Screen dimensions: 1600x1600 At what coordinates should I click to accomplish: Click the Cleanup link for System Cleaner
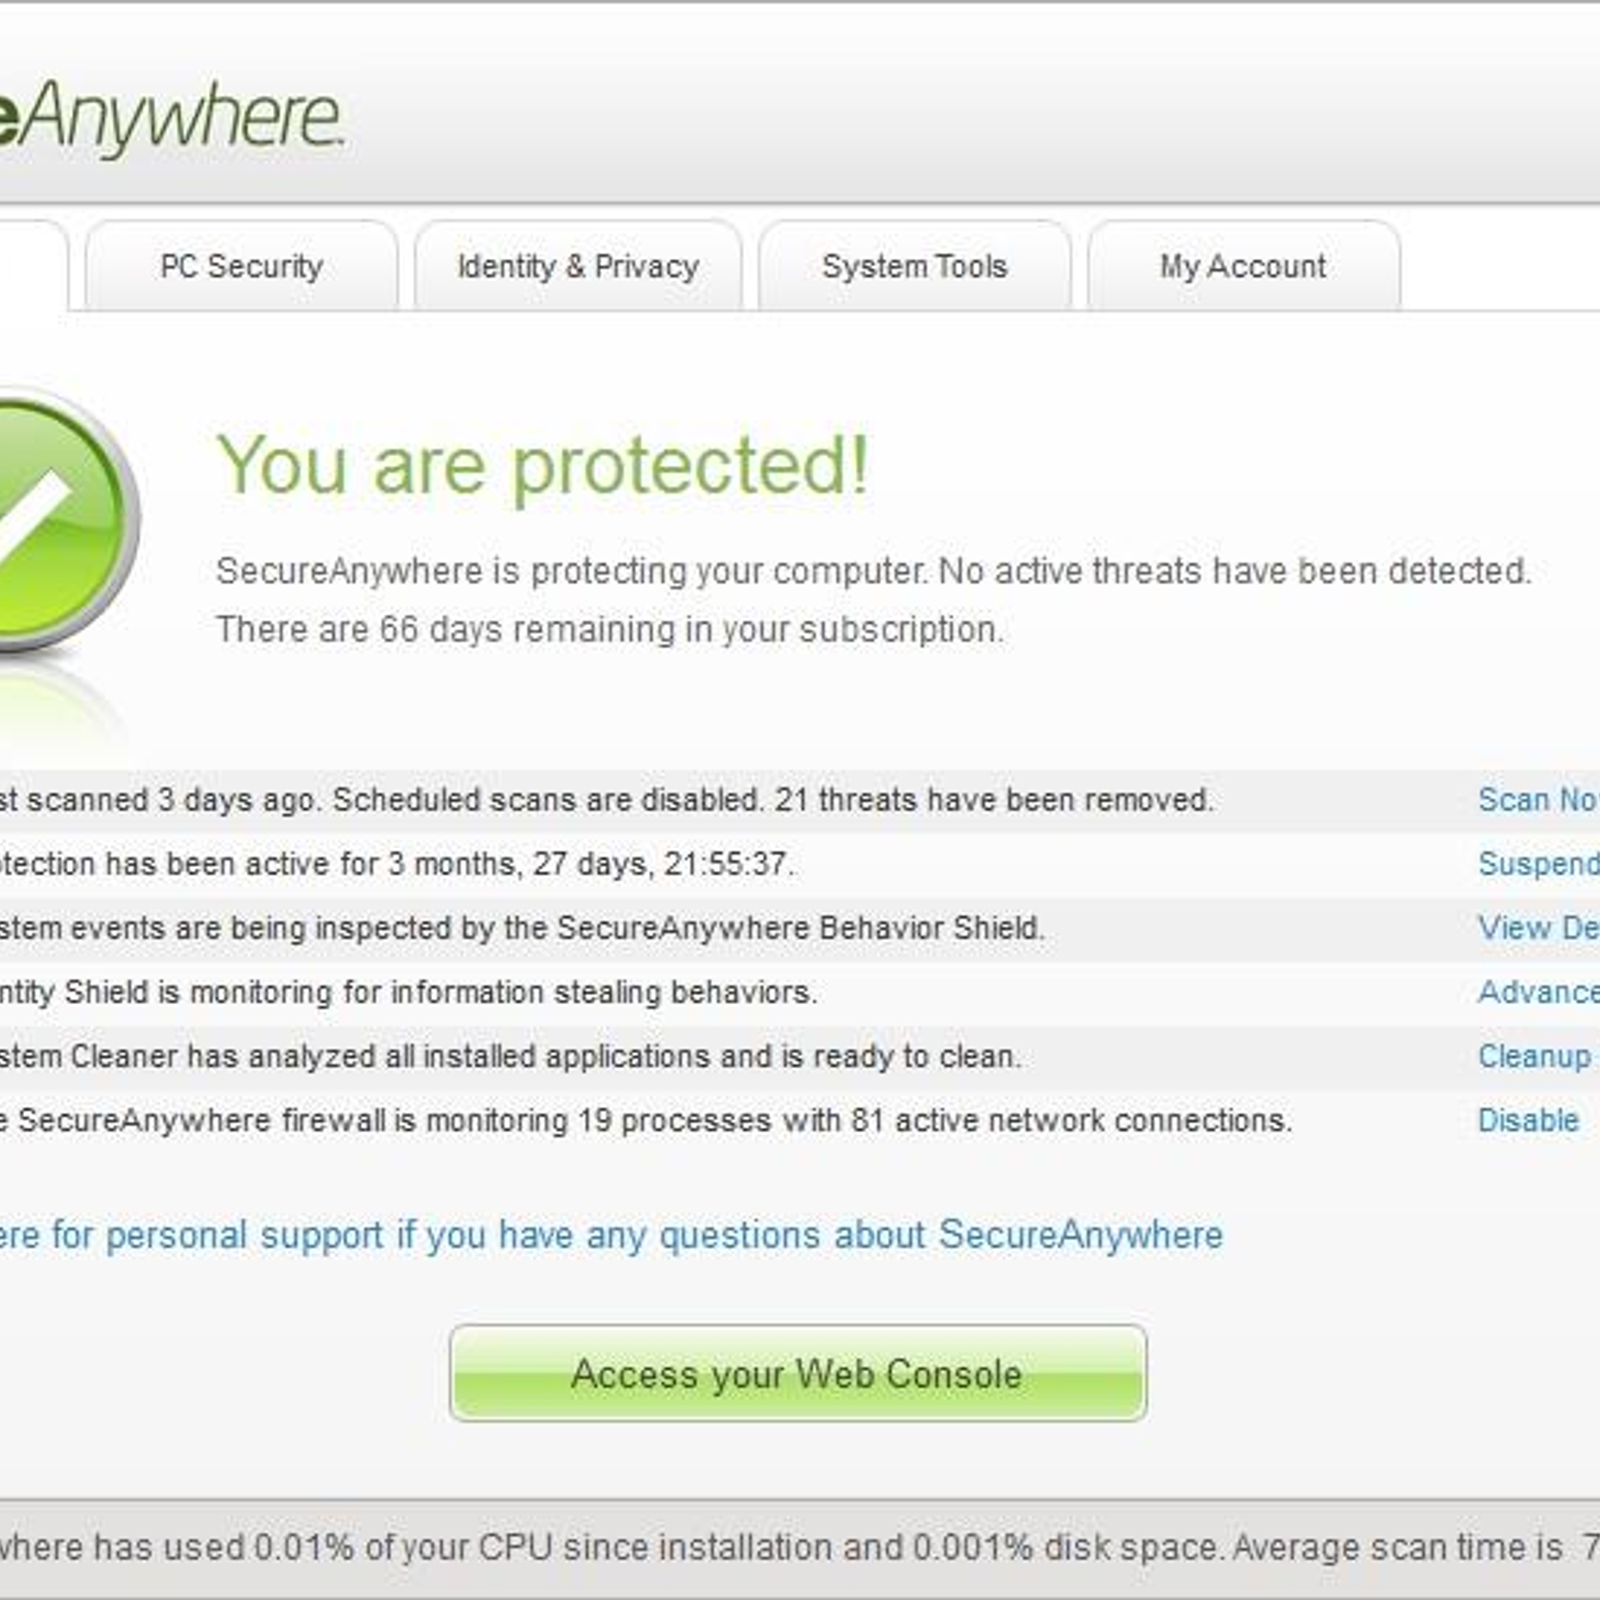pos(1535,1056)
